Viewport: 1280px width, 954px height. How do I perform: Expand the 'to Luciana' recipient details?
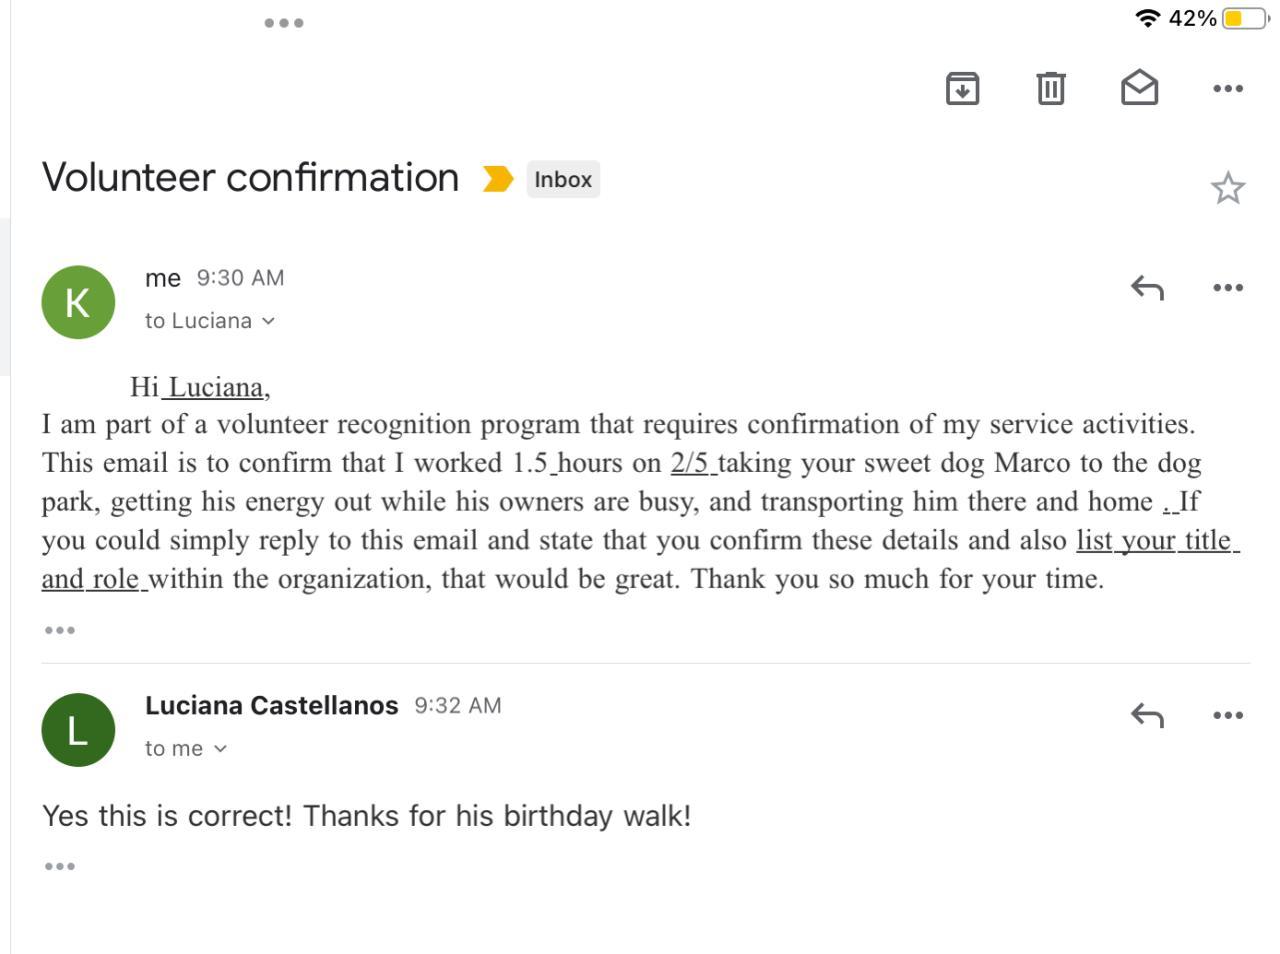click(210, 321)
